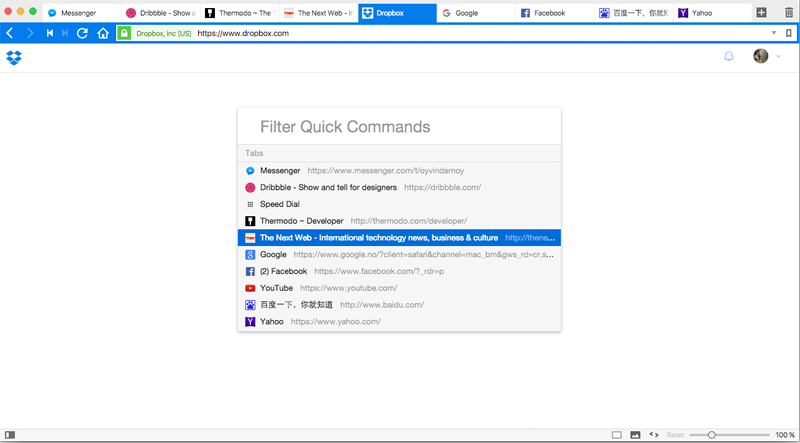Image resolution: width=800 pixels, height=443 pixels.
Task: Open the Dropbox notifications bell
Action: (729, 56)
